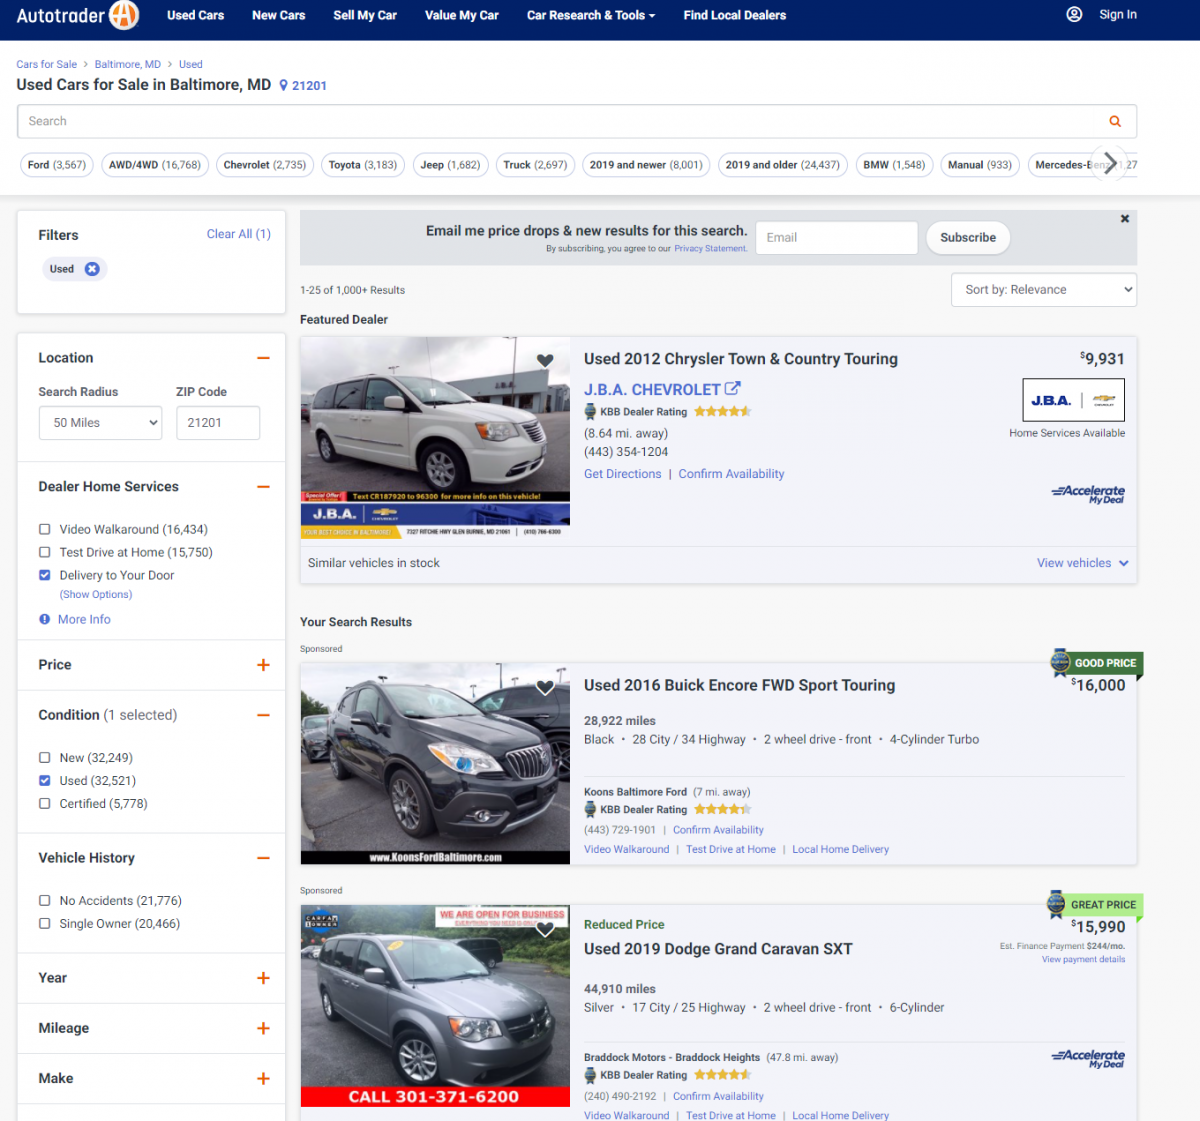
Task: Click the orange search magnifier icon
Action: [x=1115, y=121]
